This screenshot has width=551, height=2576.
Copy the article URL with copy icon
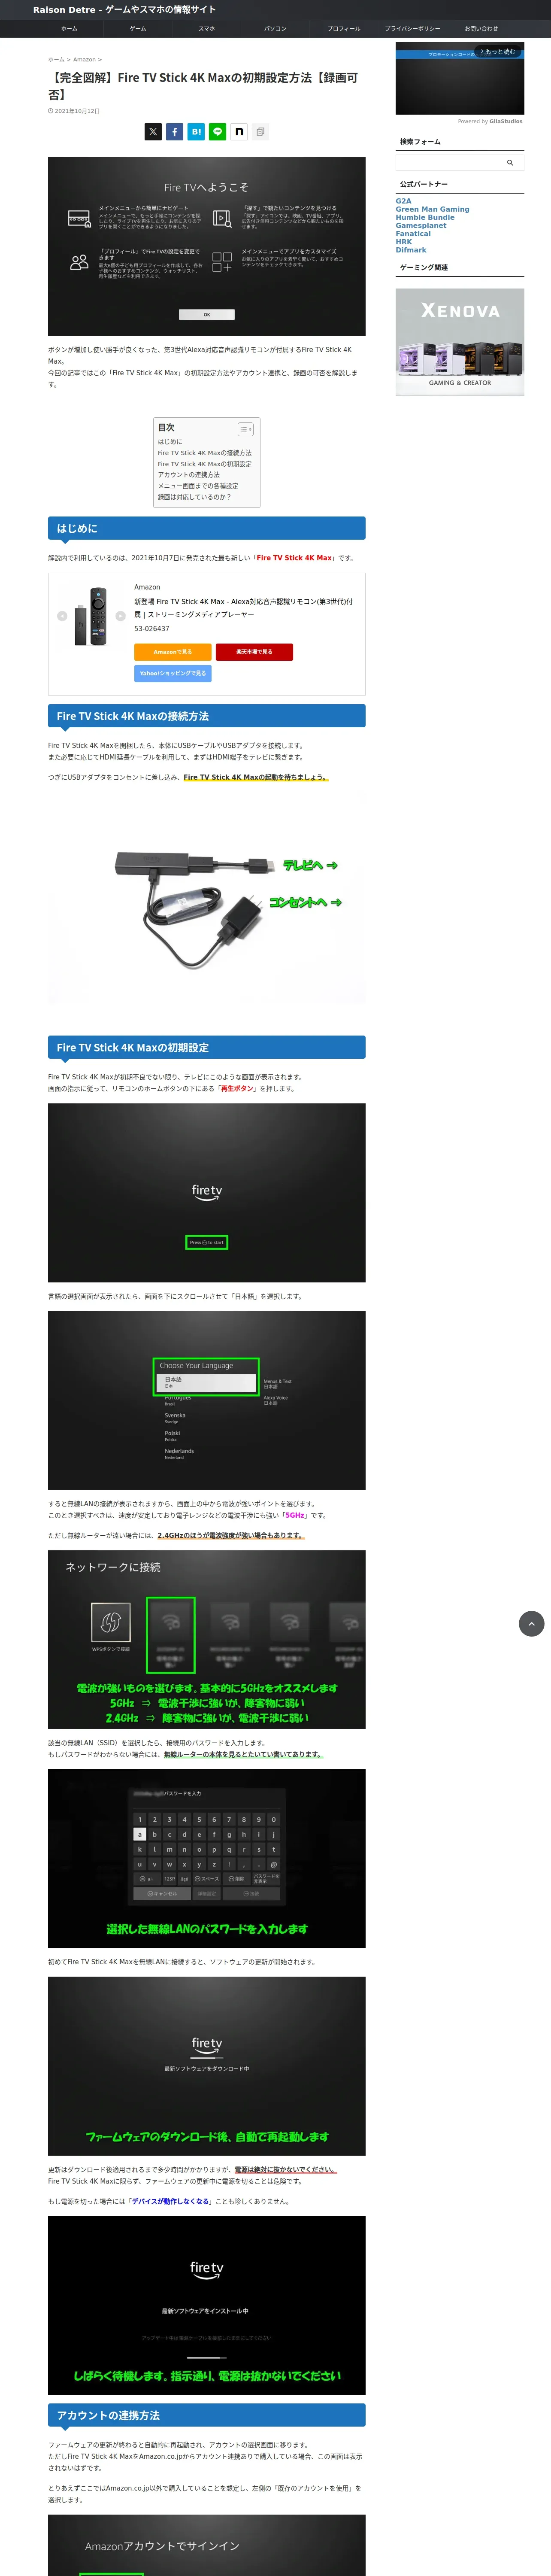pyautogui.click(x=260, y=131)
